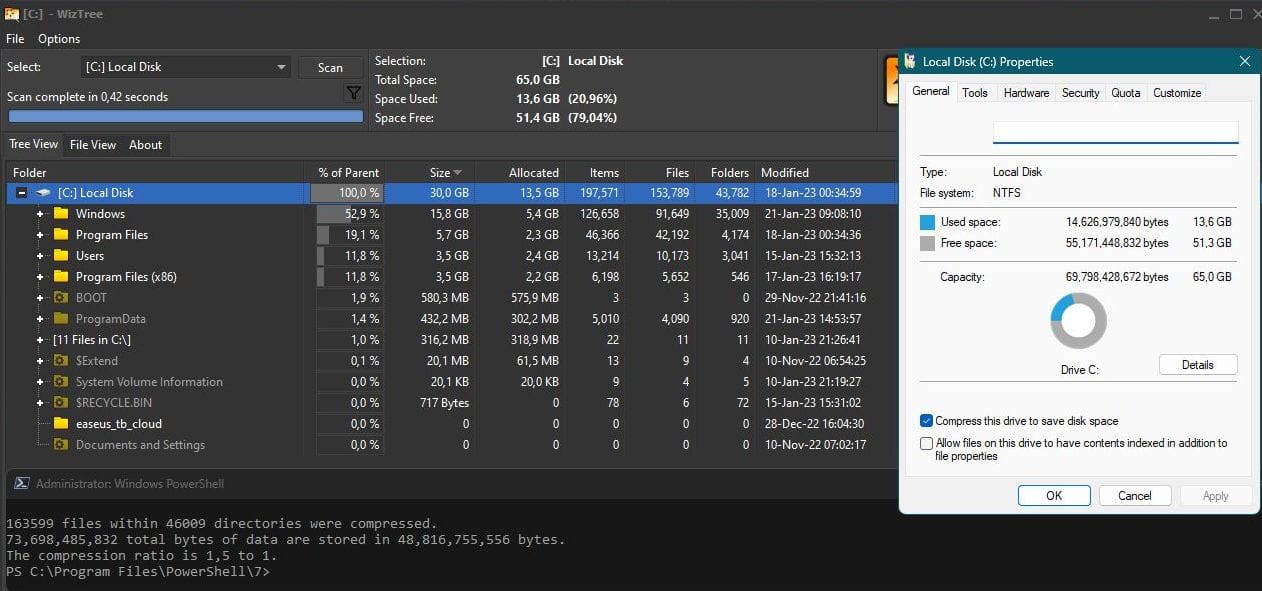Click the System Volume Information folder icon
This screenshot has width=1262, height=591.
point(61,382)
